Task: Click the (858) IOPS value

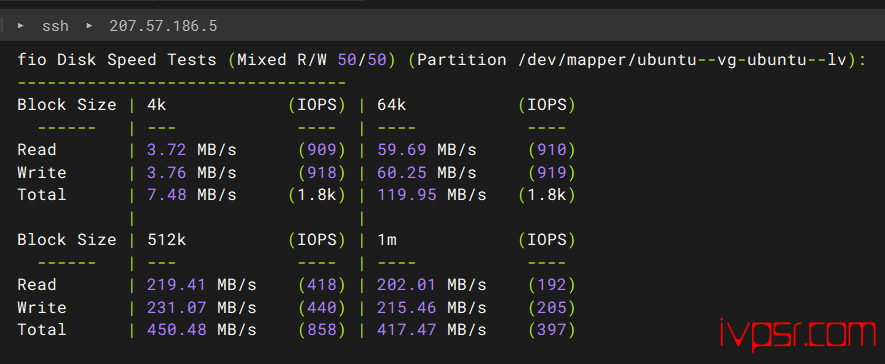Action: click(x=322, y=330)
